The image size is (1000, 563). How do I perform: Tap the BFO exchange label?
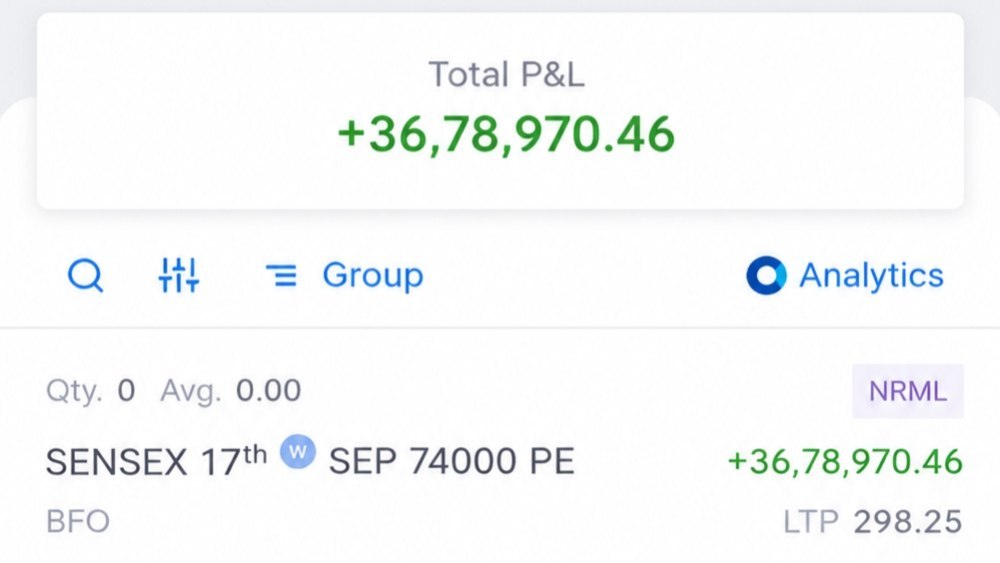click(78, 522)
